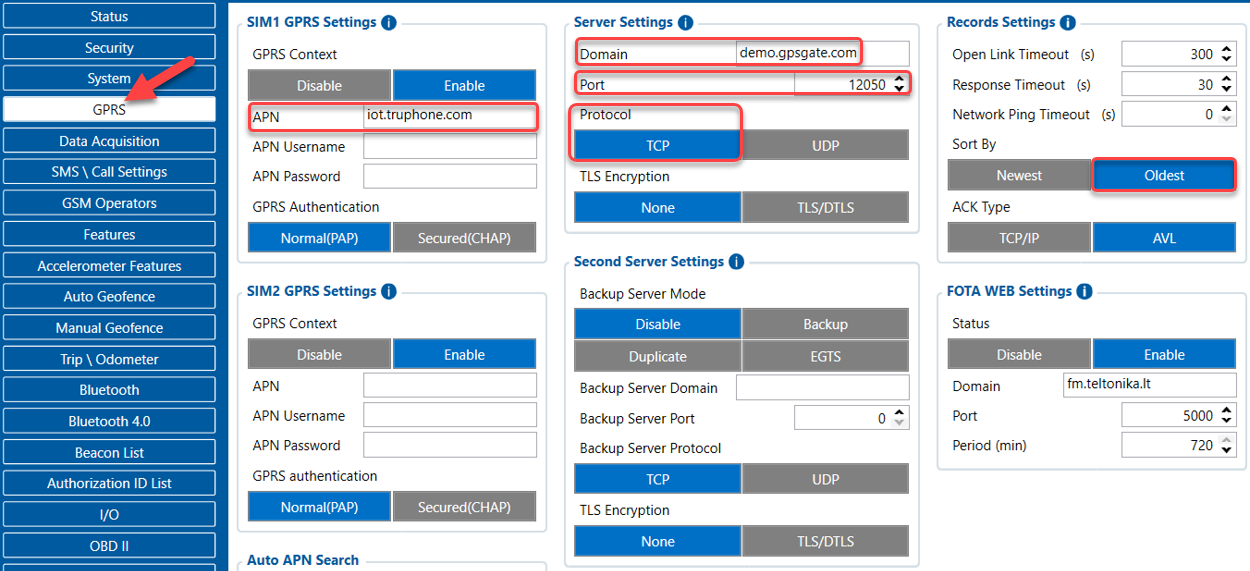Screen dimensions: 1250x571
Task: Select UDP protocol in Server Settings
Action: coord(825,145)
